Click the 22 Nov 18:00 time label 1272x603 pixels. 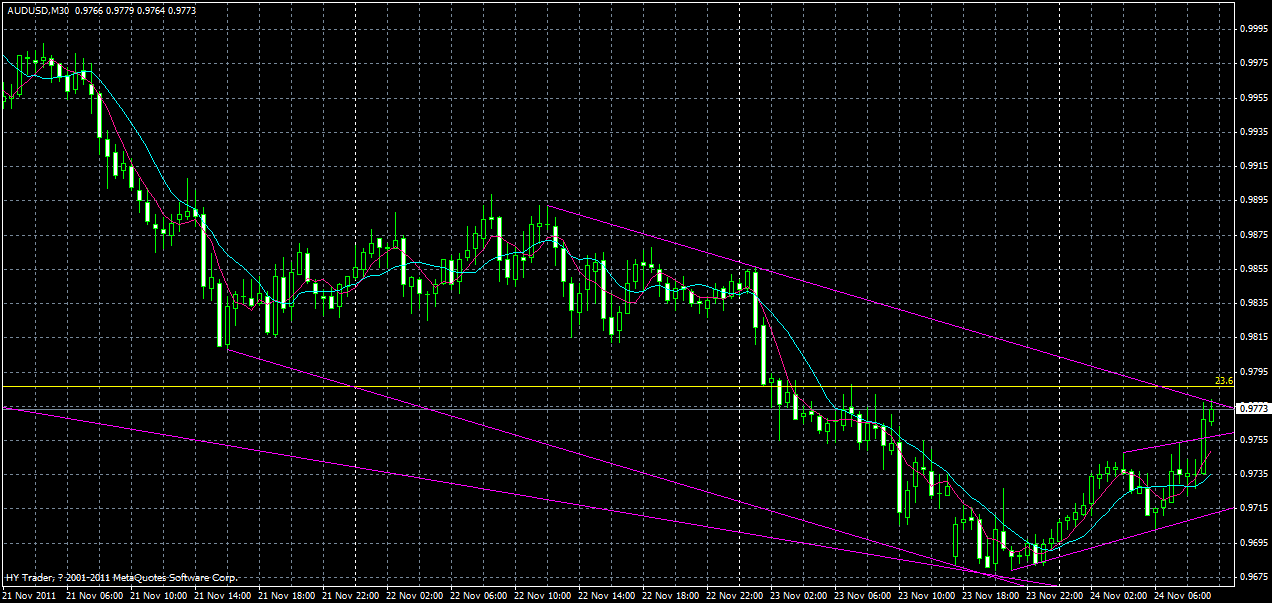671,594
